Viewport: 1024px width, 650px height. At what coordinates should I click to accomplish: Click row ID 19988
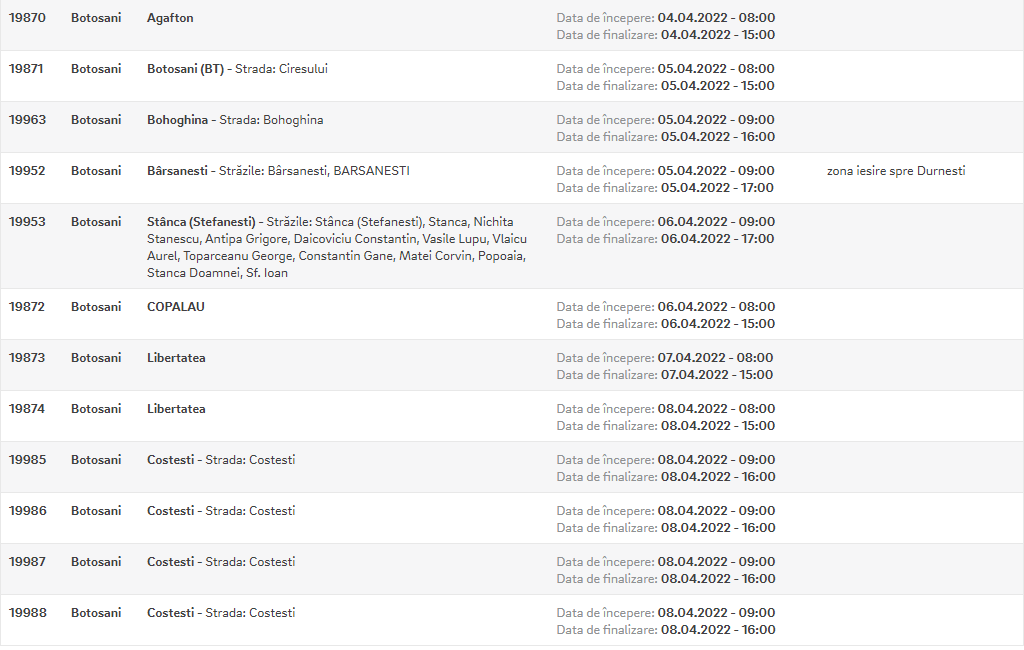pos(27,613)
